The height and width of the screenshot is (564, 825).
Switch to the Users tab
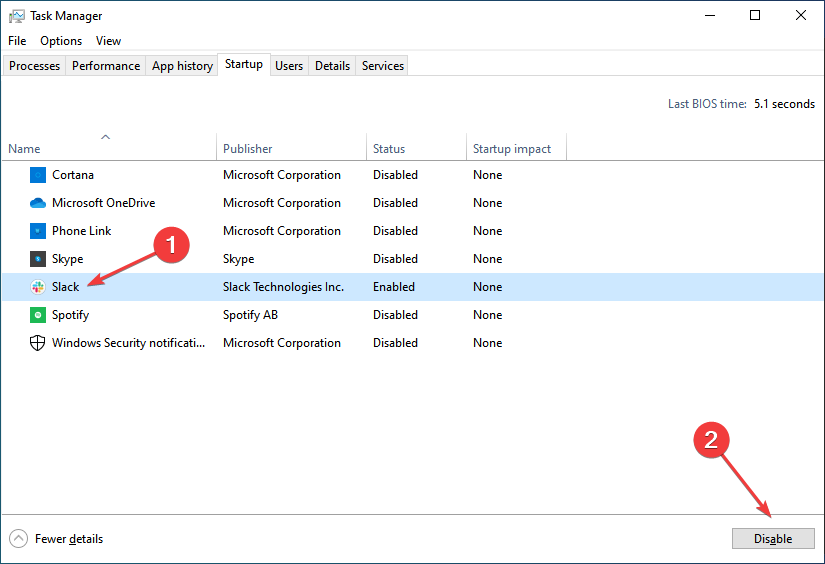click(289, 66)
